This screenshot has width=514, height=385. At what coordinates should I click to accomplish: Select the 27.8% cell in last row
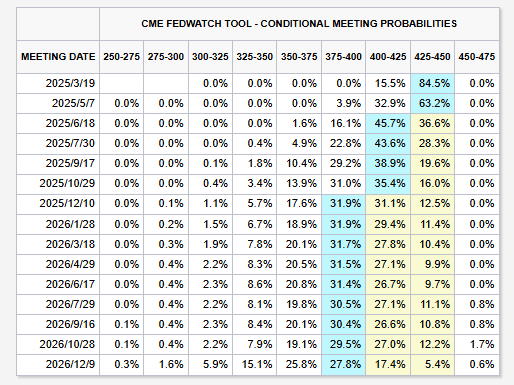click(x=343, y=364)
